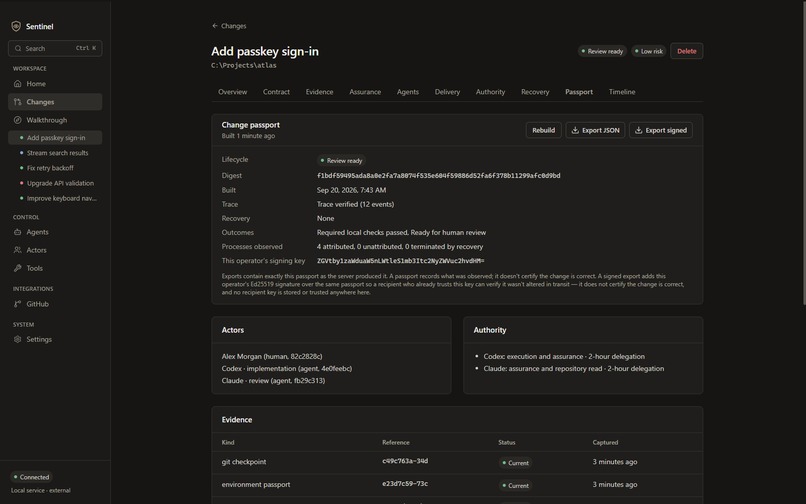Switch to the Assurance tab
806x504 pixels.
coord(365,92)
